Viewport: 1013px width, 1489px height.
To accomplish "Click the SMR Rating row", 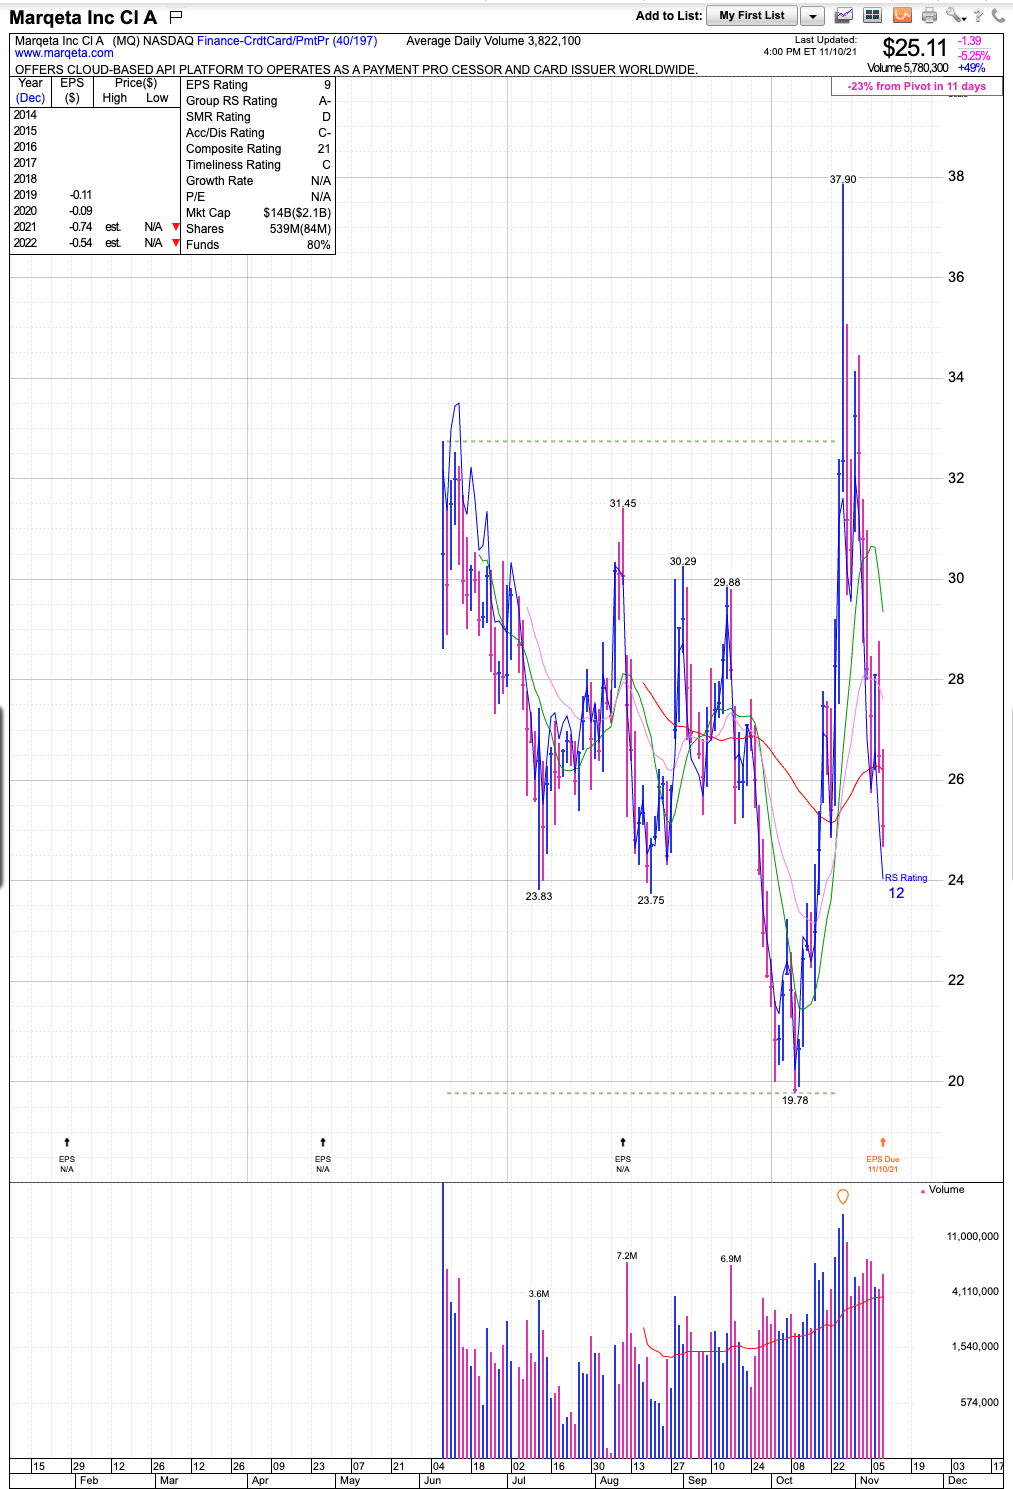I will pos(258,117).
